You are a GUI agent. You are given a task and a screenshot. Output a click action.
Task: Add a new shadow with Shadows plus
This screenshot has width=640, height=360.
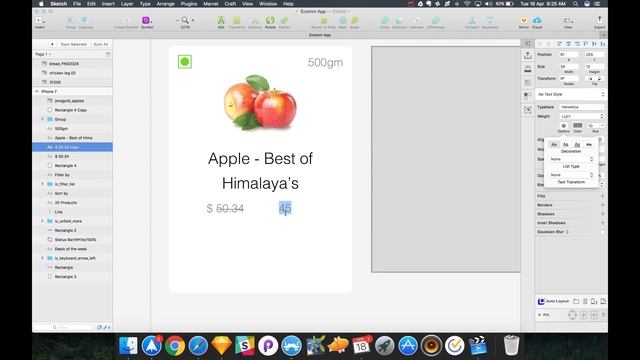click(602, 214)
